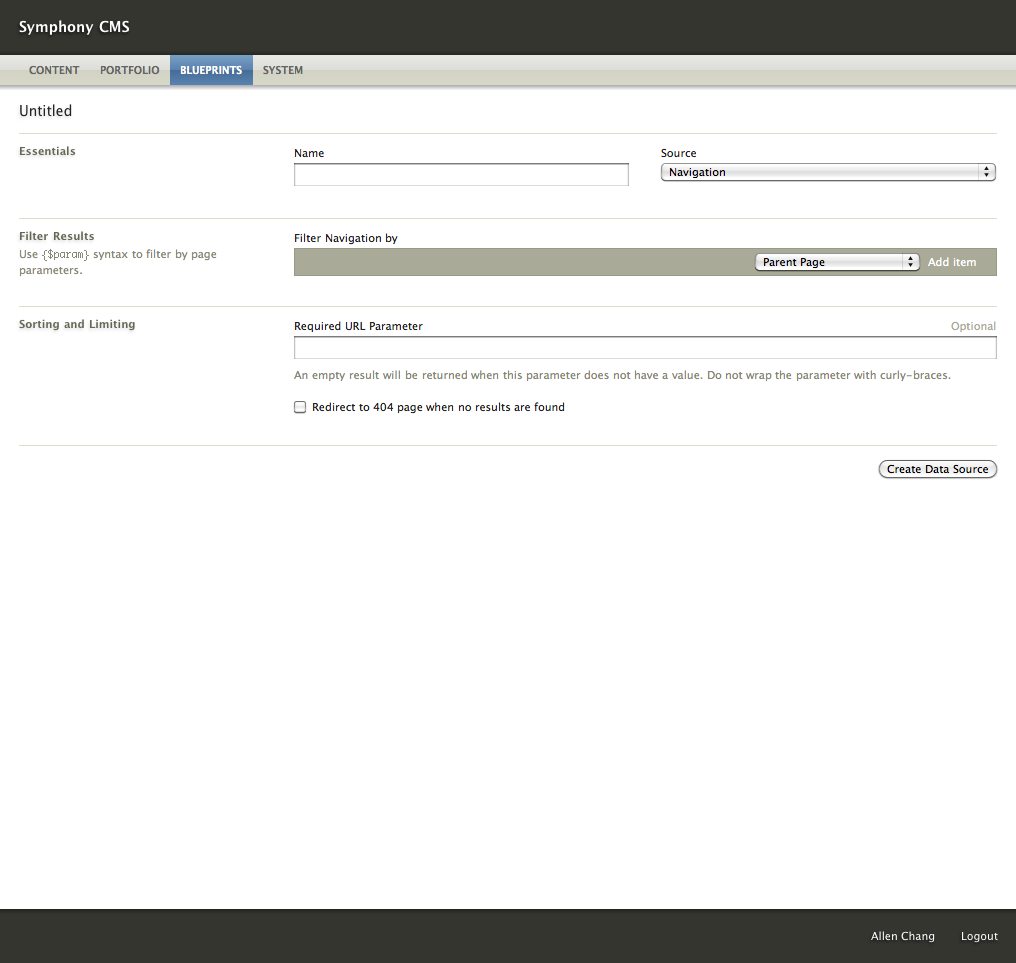Click the Create Data Source button
1016x963 pixels.
point(937,469)
